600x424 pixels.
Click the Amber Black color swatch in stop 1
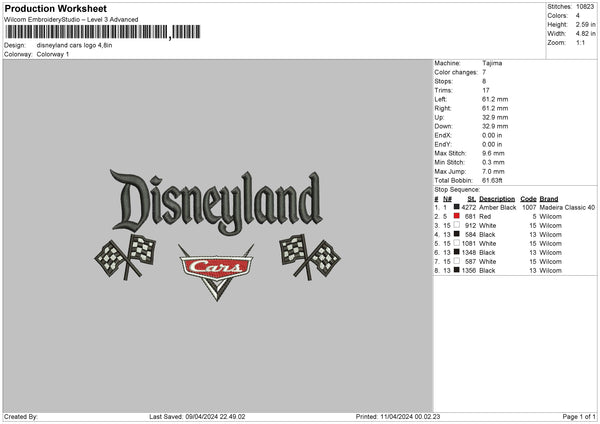click(x=457, y=207)
